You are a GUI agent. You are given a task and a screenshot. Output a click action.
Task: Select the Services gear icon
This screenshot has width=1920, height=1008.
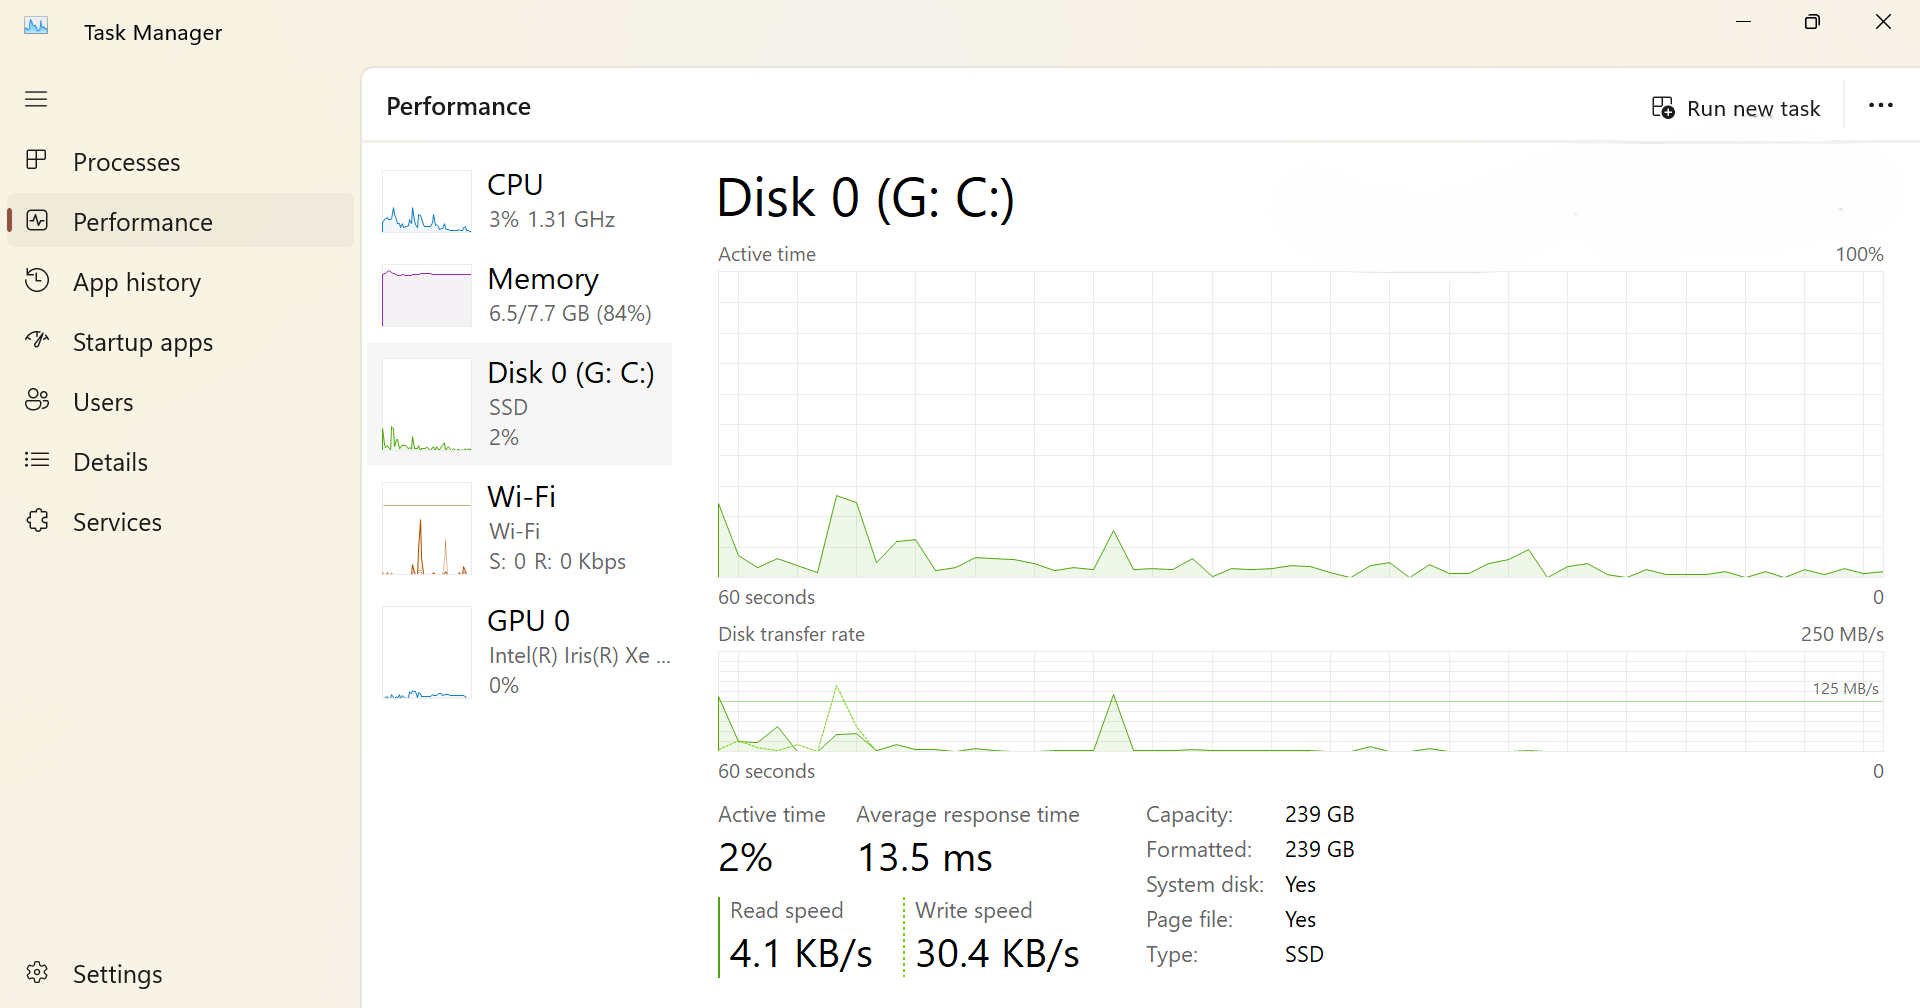[37, 521]
